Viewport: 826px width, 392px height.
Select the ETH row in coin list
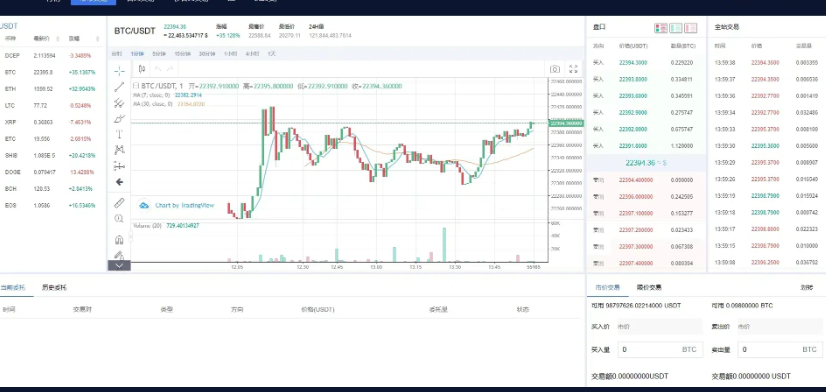(51, 89)
